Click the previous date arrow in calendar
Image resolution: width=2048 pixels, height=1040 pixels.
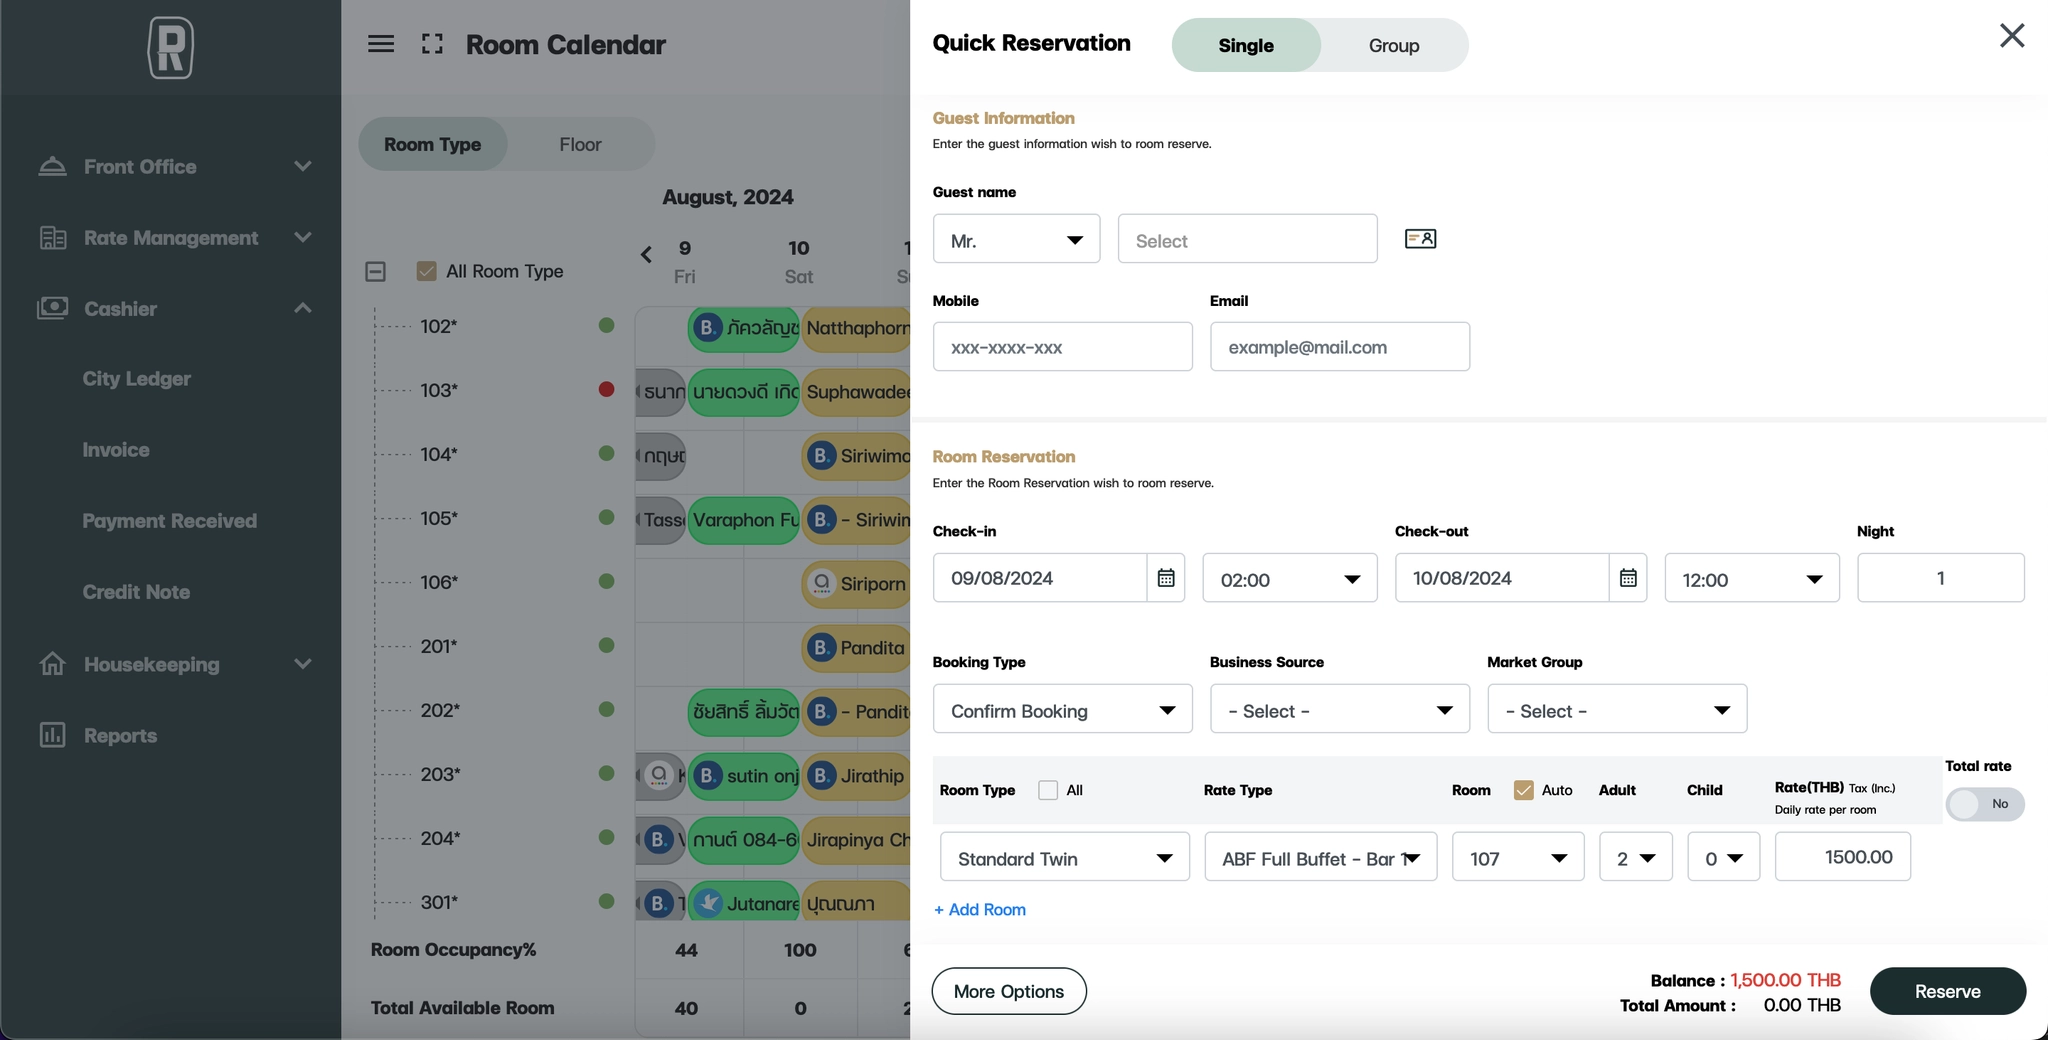pos(646,255)
